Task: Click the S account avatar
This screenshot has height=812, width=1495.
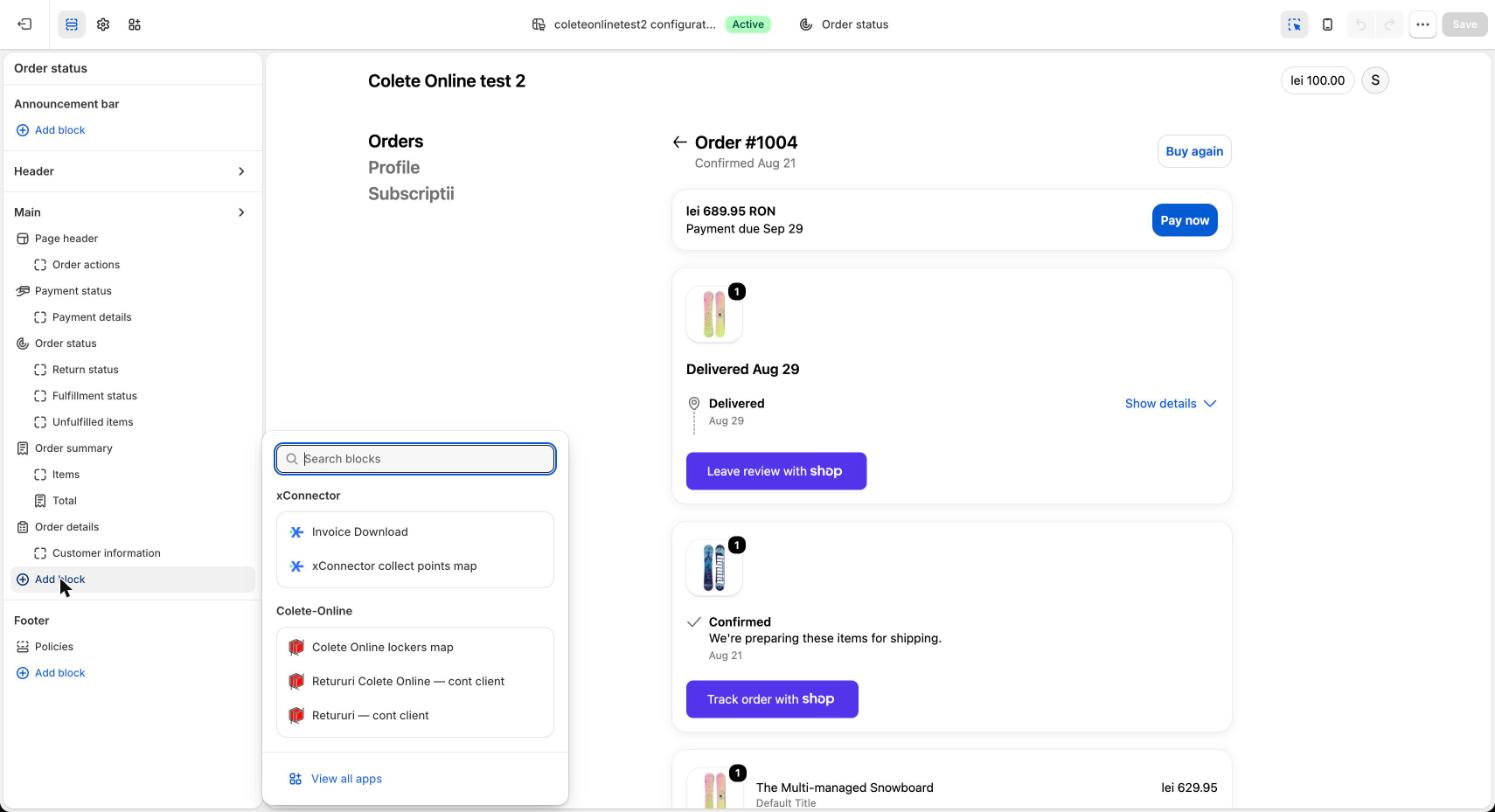Action: coord(1375,80)
